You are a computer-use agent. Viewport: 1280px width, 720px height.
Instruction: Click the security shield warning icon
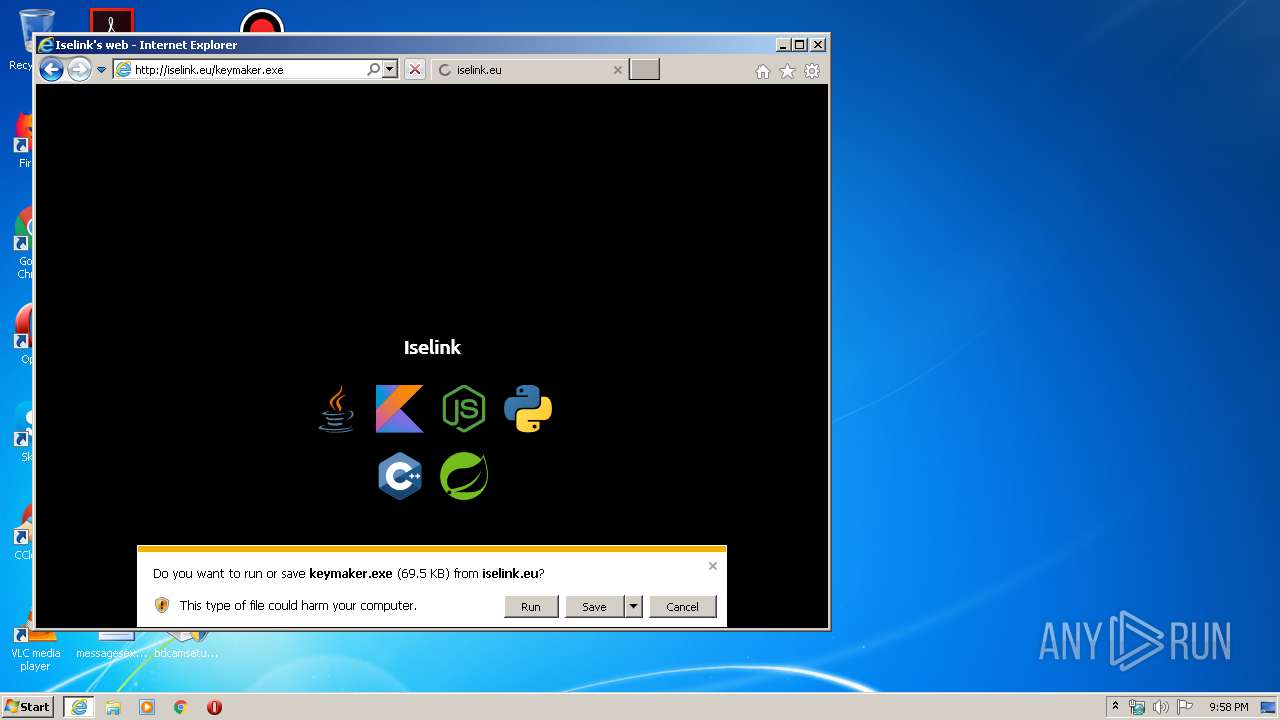[x=162, y=605]
